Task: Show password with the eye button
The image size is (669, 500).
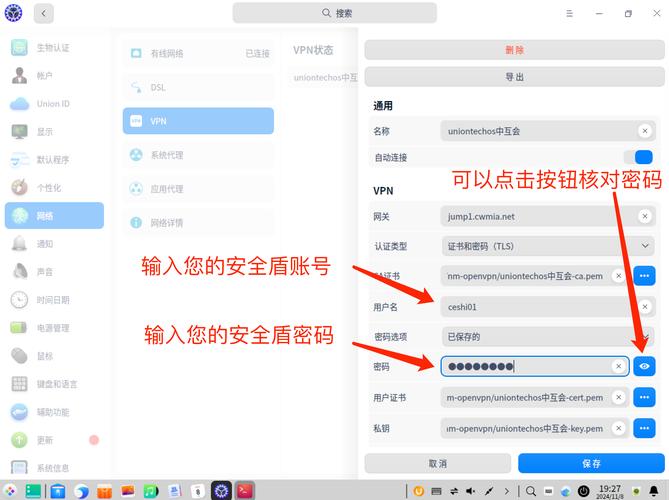Action: click(645, 366)
